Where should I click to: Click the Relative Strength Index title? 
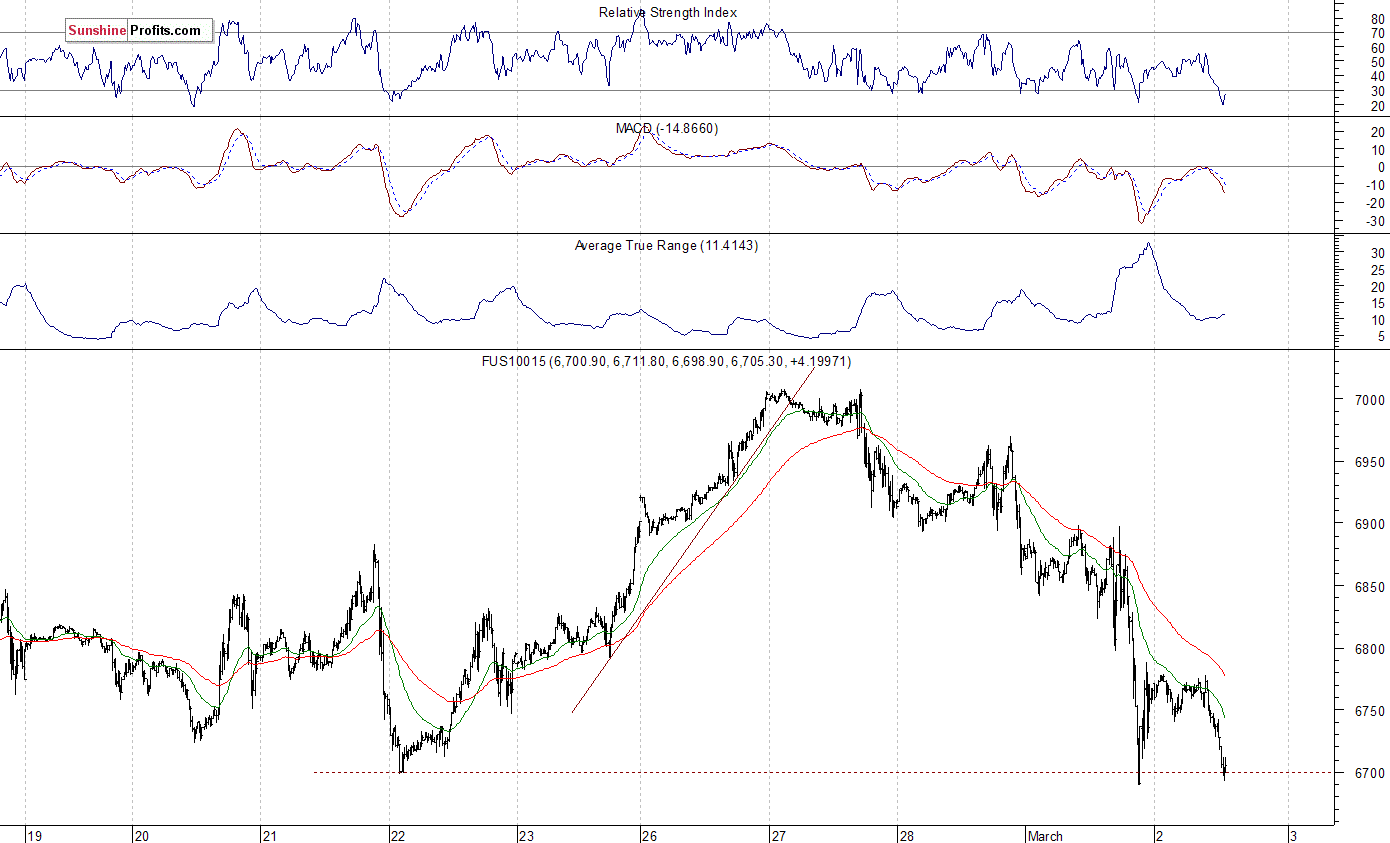[x=668, y=13]
